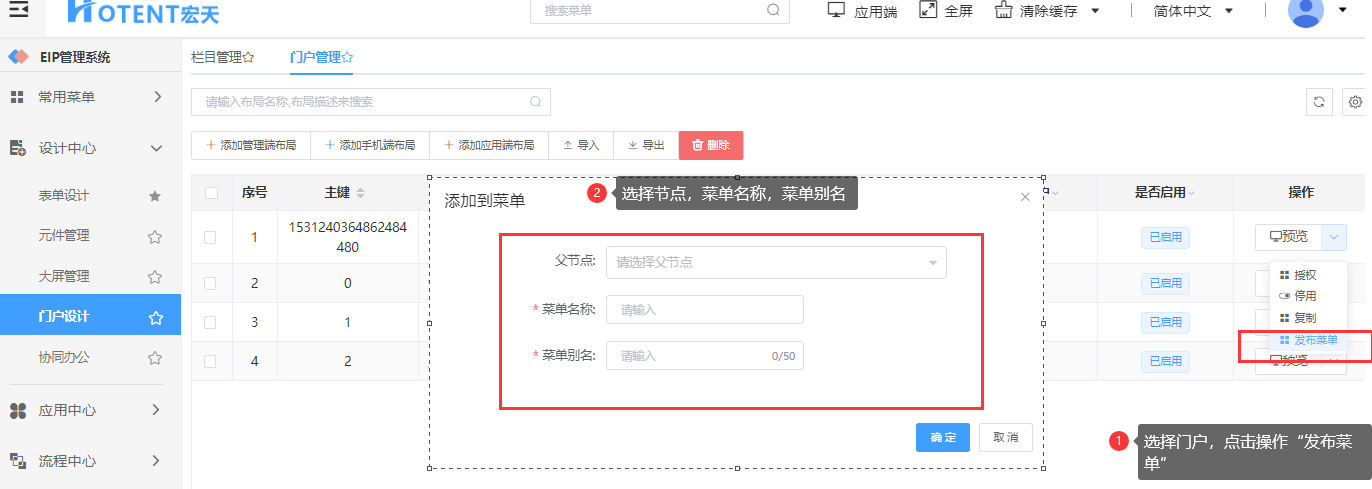The image size is (1372, 489).
Task: Check the row 1 checkbox
Action: [x=209, y=237]
